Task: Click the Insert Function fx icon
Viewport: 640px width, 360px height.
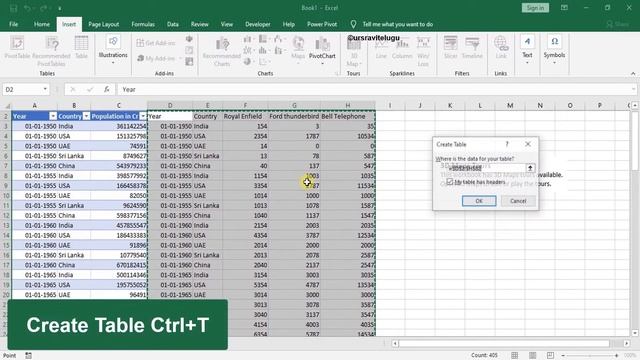Action: (107, 89)
